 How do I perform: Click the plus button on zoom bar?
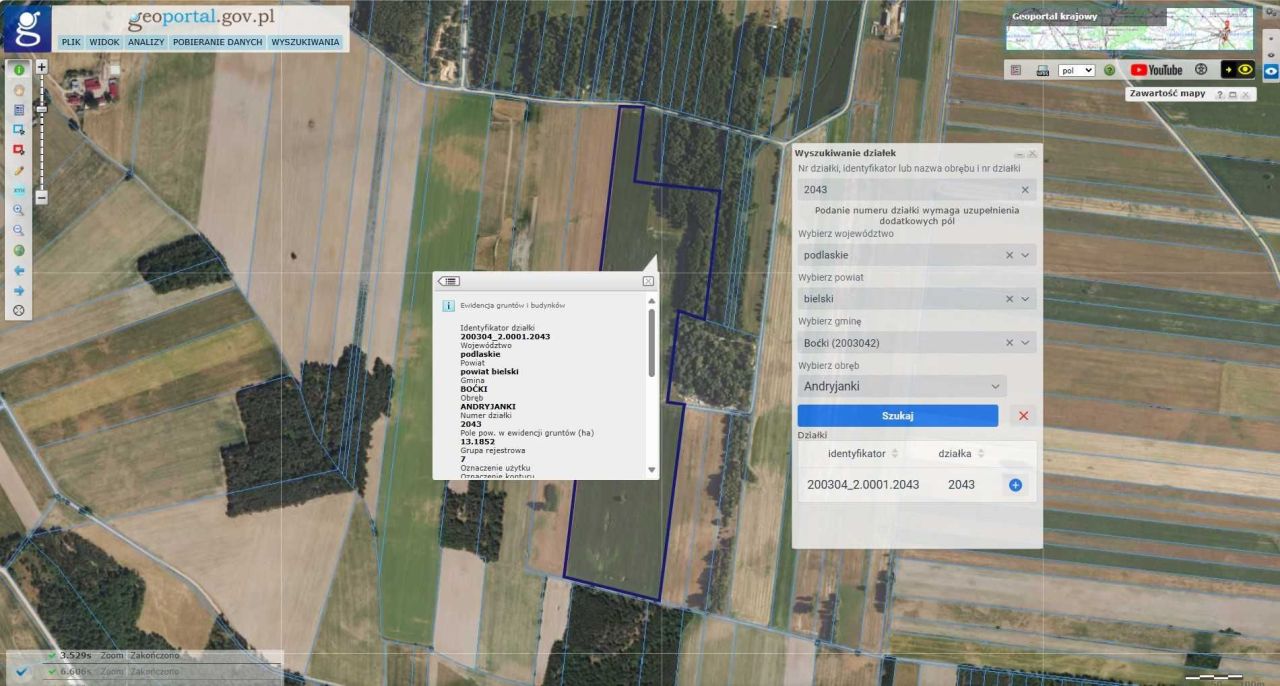pyautogui.click(x=41, y=67)
